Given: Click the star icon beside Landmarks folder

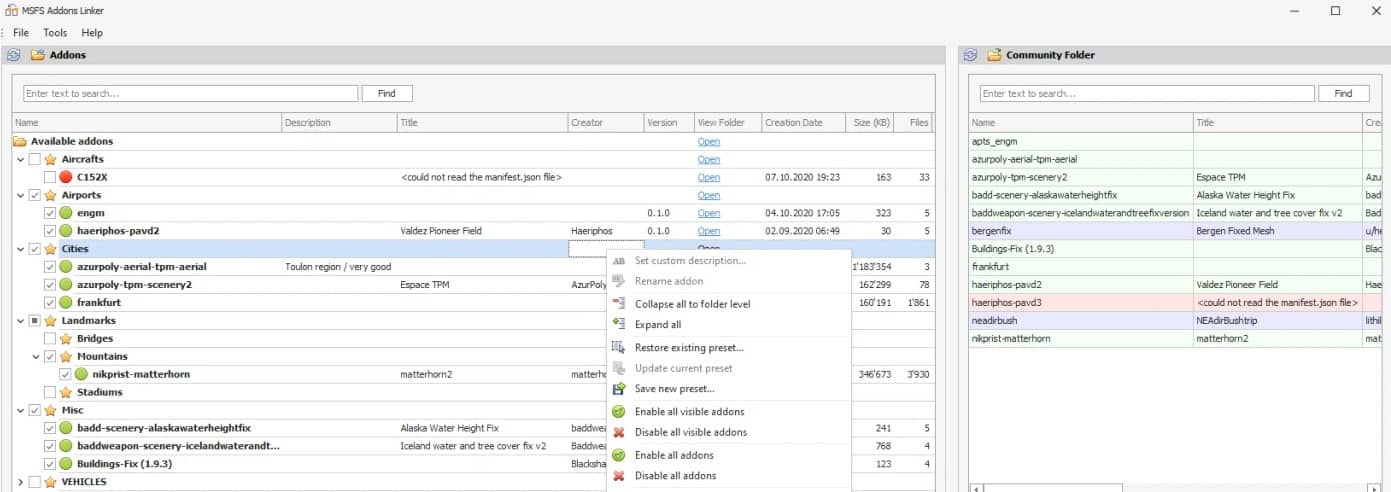Looking at the screenshot, I should (x=50, y=321).
